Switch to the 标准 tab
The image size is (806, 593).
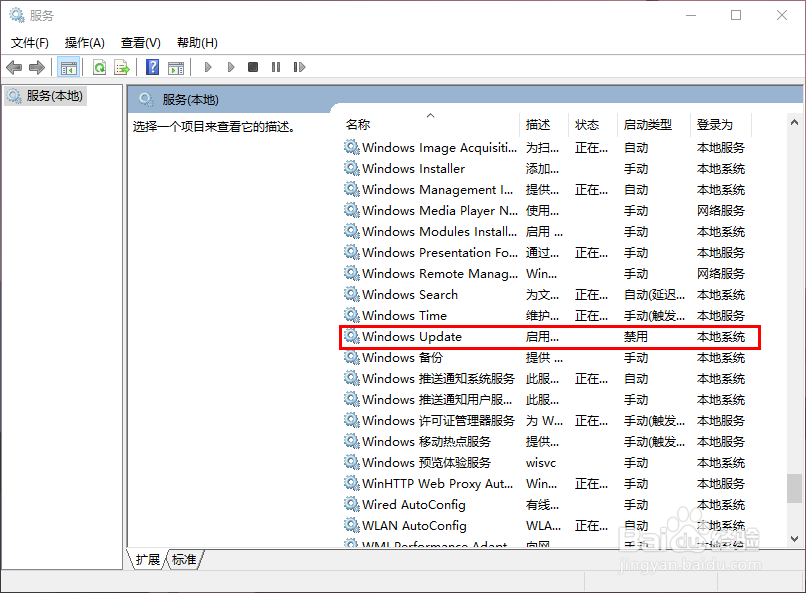pos(184,560)
